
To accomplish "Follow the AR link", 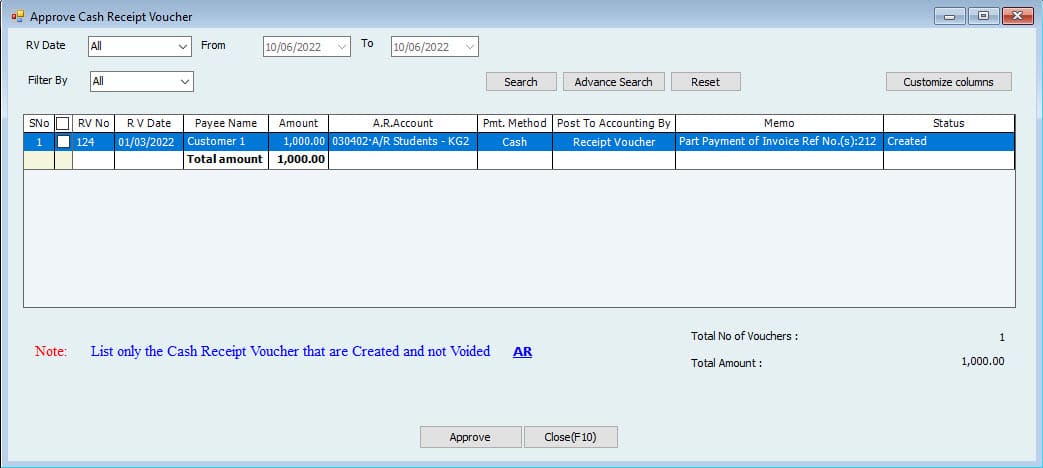I will coord(522,352).
